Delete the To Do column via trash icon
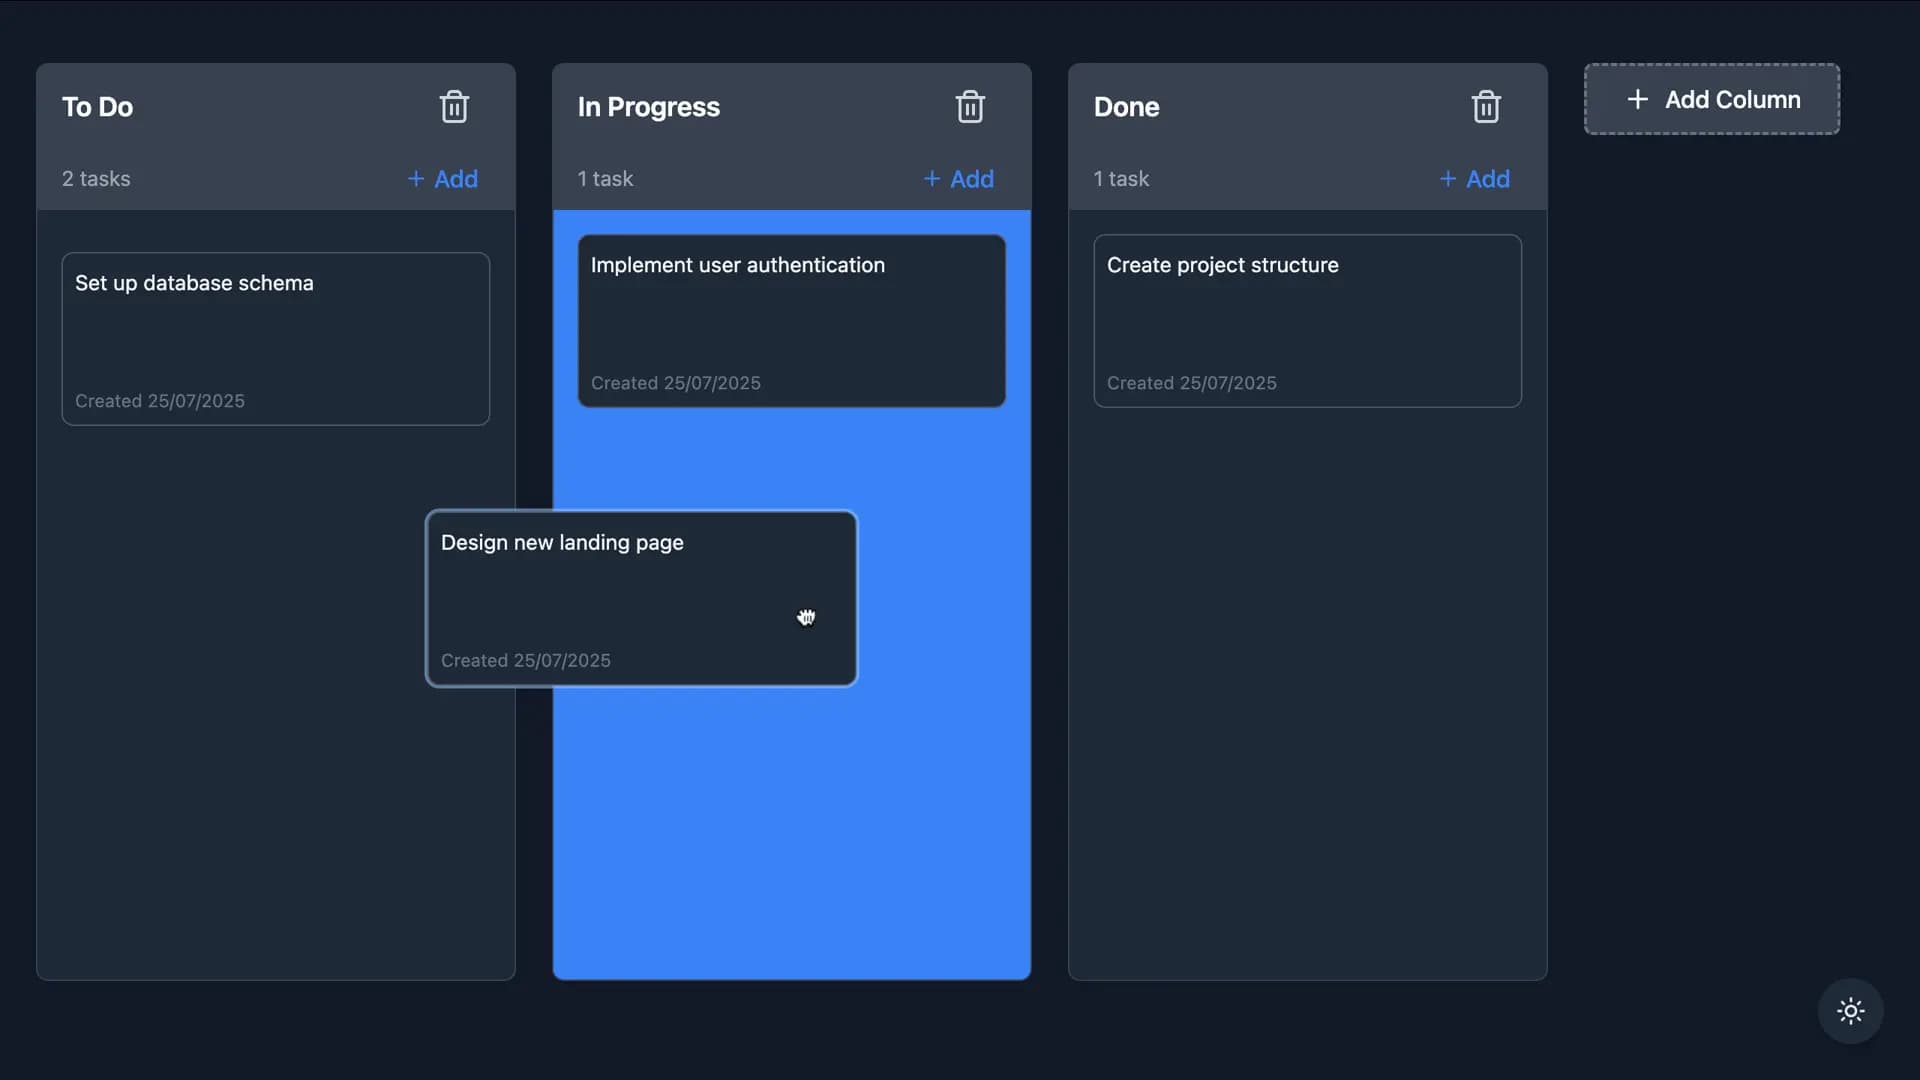 pyautogui.click(x=454, y=106)
